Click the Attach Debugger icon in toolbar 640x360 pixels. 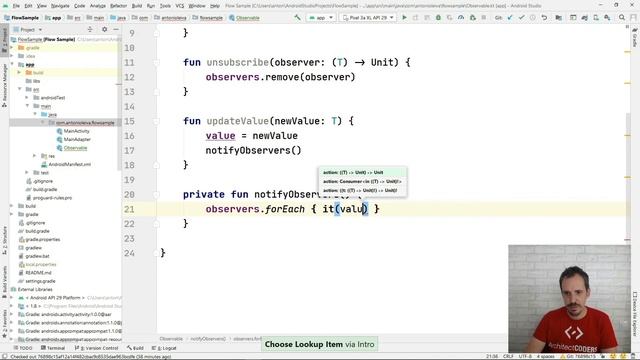point(472,18)
